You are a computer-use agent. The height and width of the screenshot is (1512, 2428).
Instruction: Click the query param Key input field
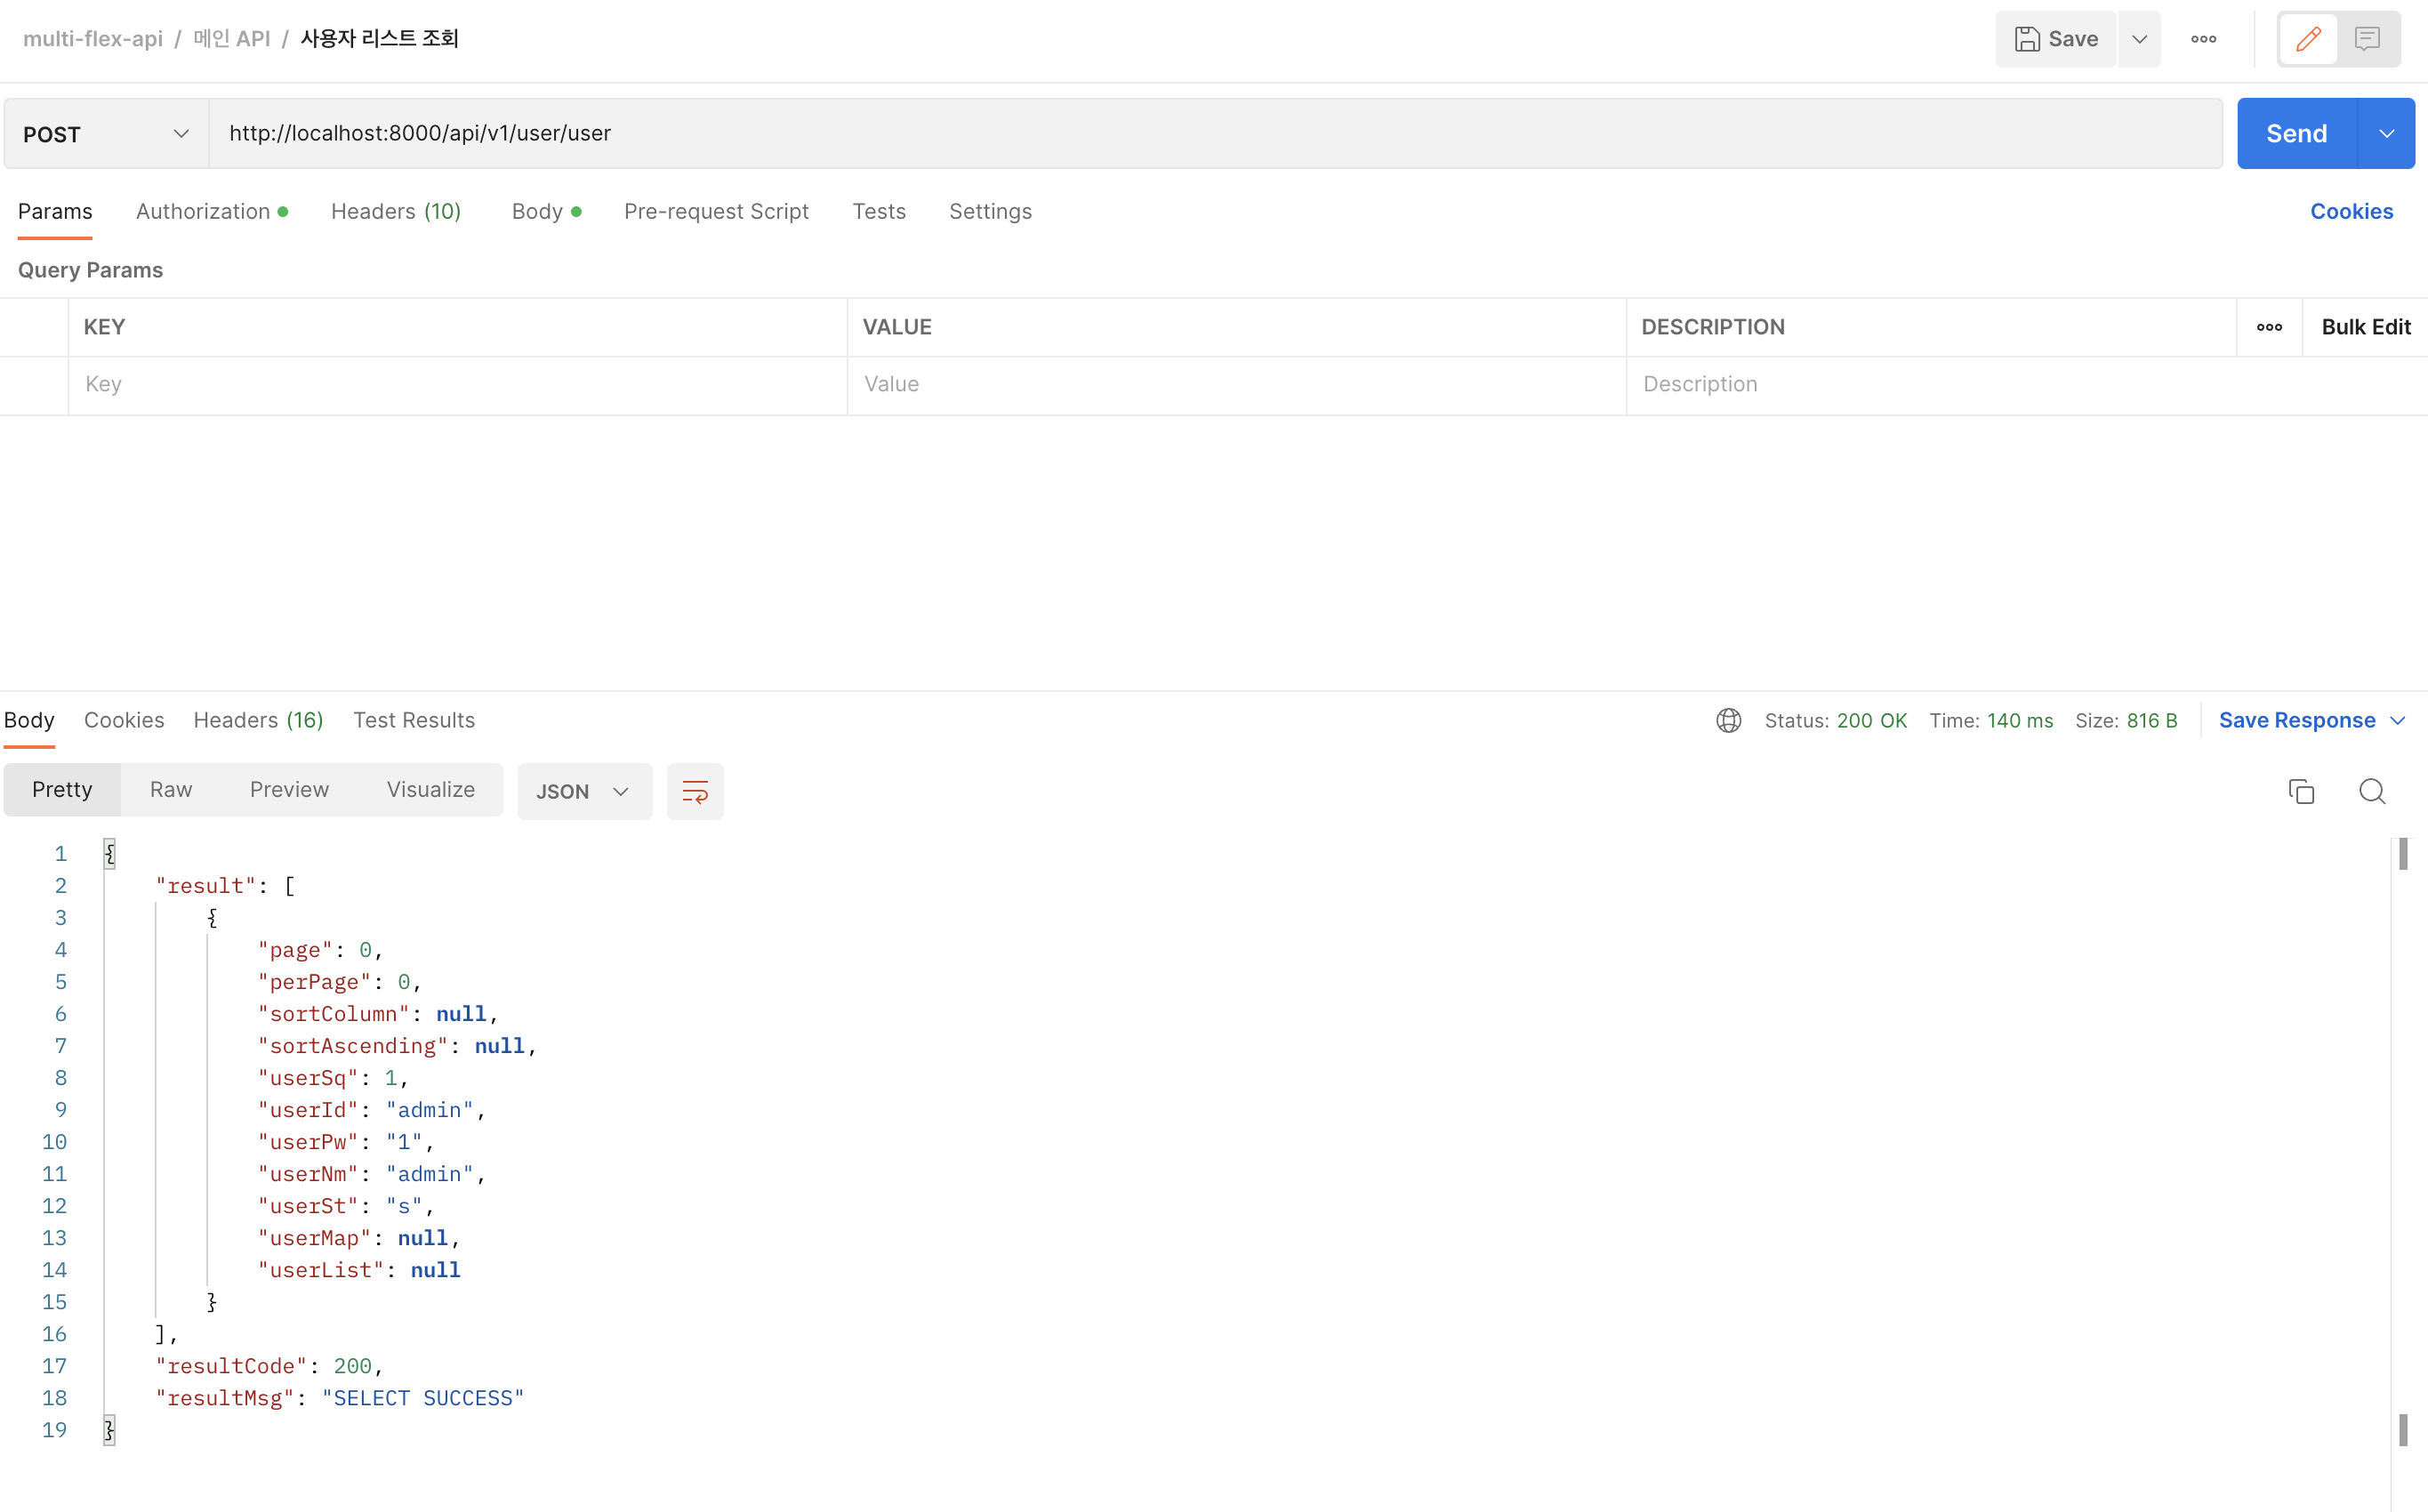[x=457, y=384]
